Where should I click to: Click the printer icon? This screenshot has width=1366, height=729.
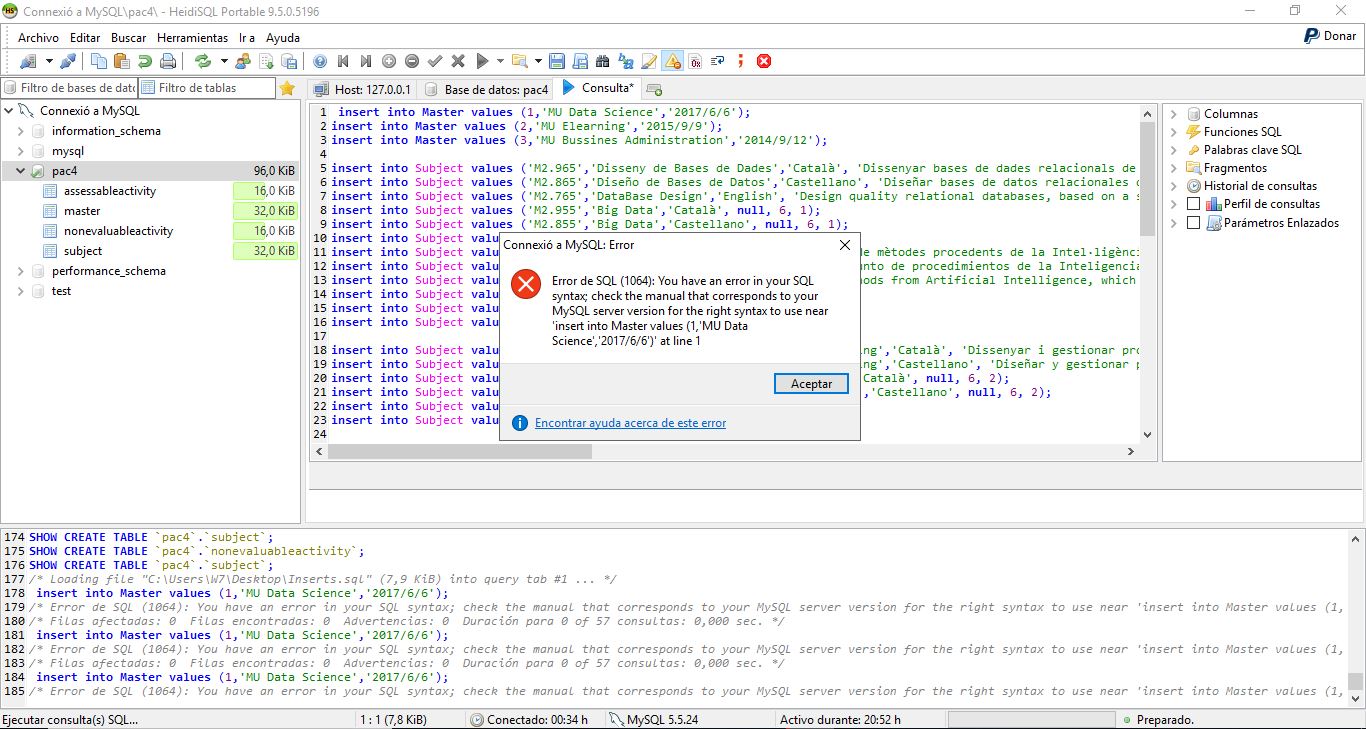click(x=168, y=61)
